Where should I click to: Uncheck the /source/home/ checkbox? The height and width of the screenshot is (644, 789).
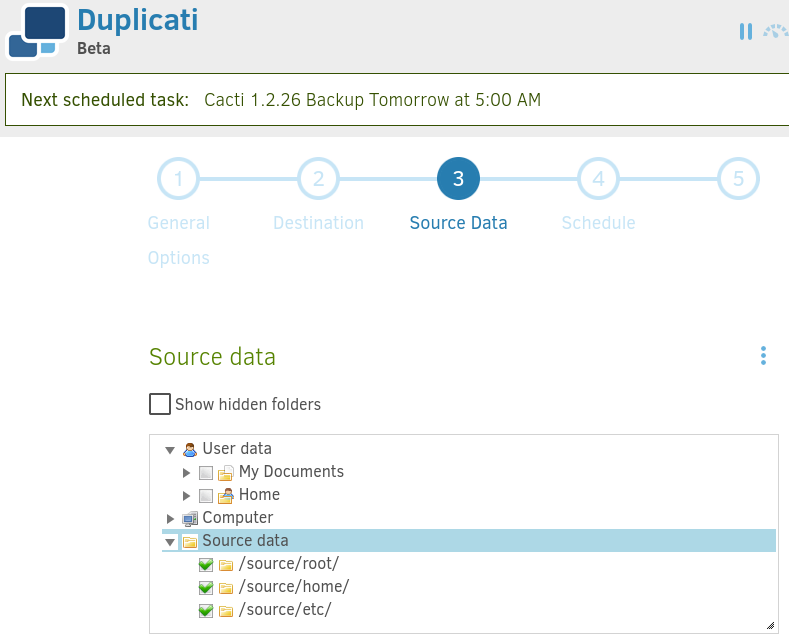[x=205, y=588]
